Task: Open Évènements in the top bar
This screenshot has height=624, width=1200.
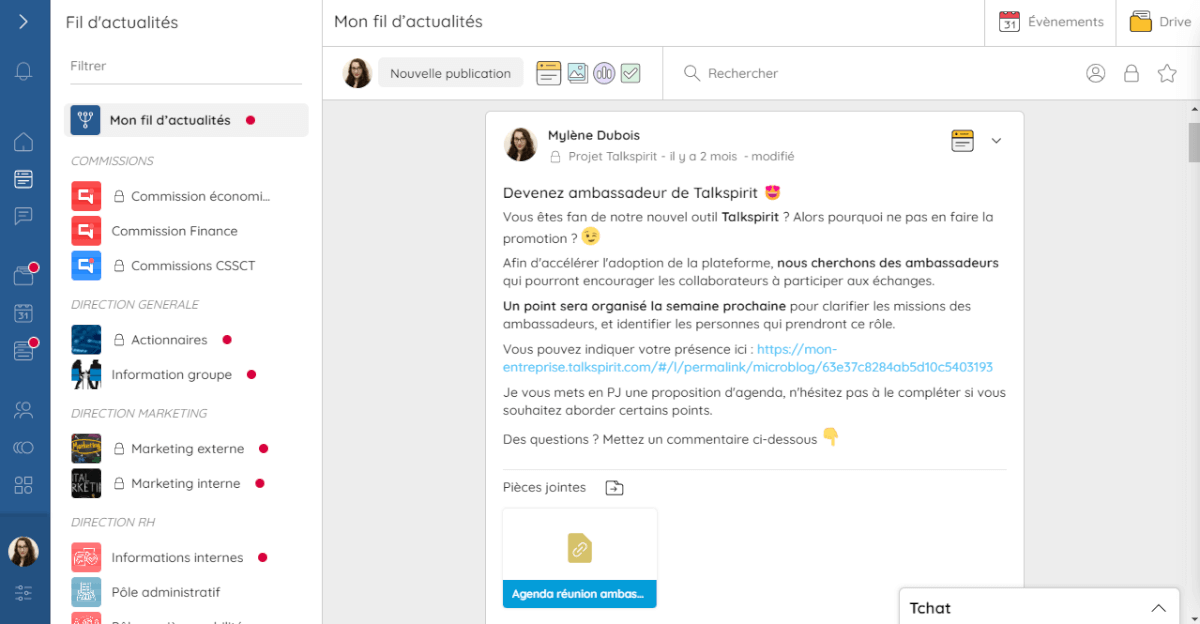Action: [1051, 22]
